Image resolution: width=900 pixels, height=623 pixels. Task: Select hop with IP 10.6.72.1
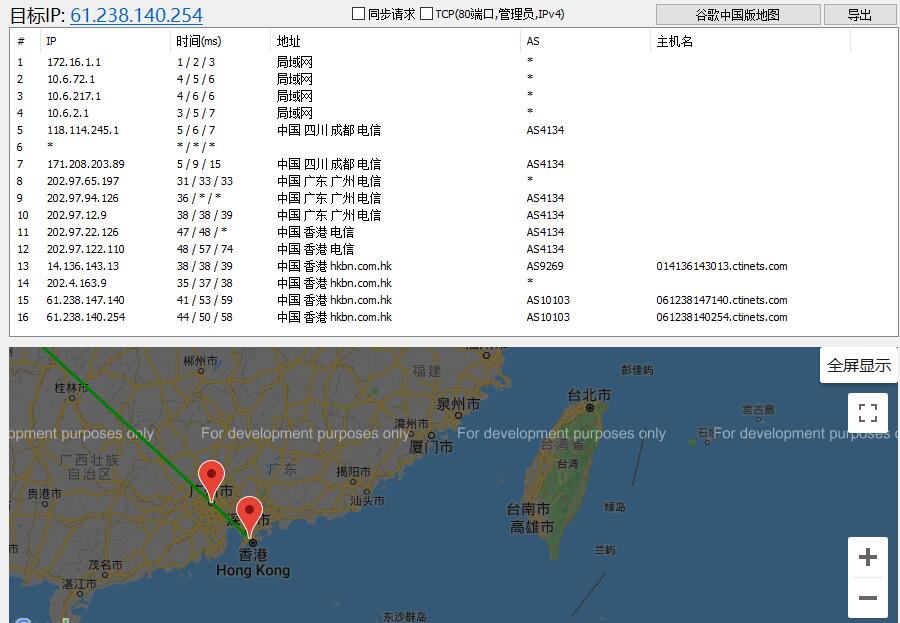[x=453, y=79]
